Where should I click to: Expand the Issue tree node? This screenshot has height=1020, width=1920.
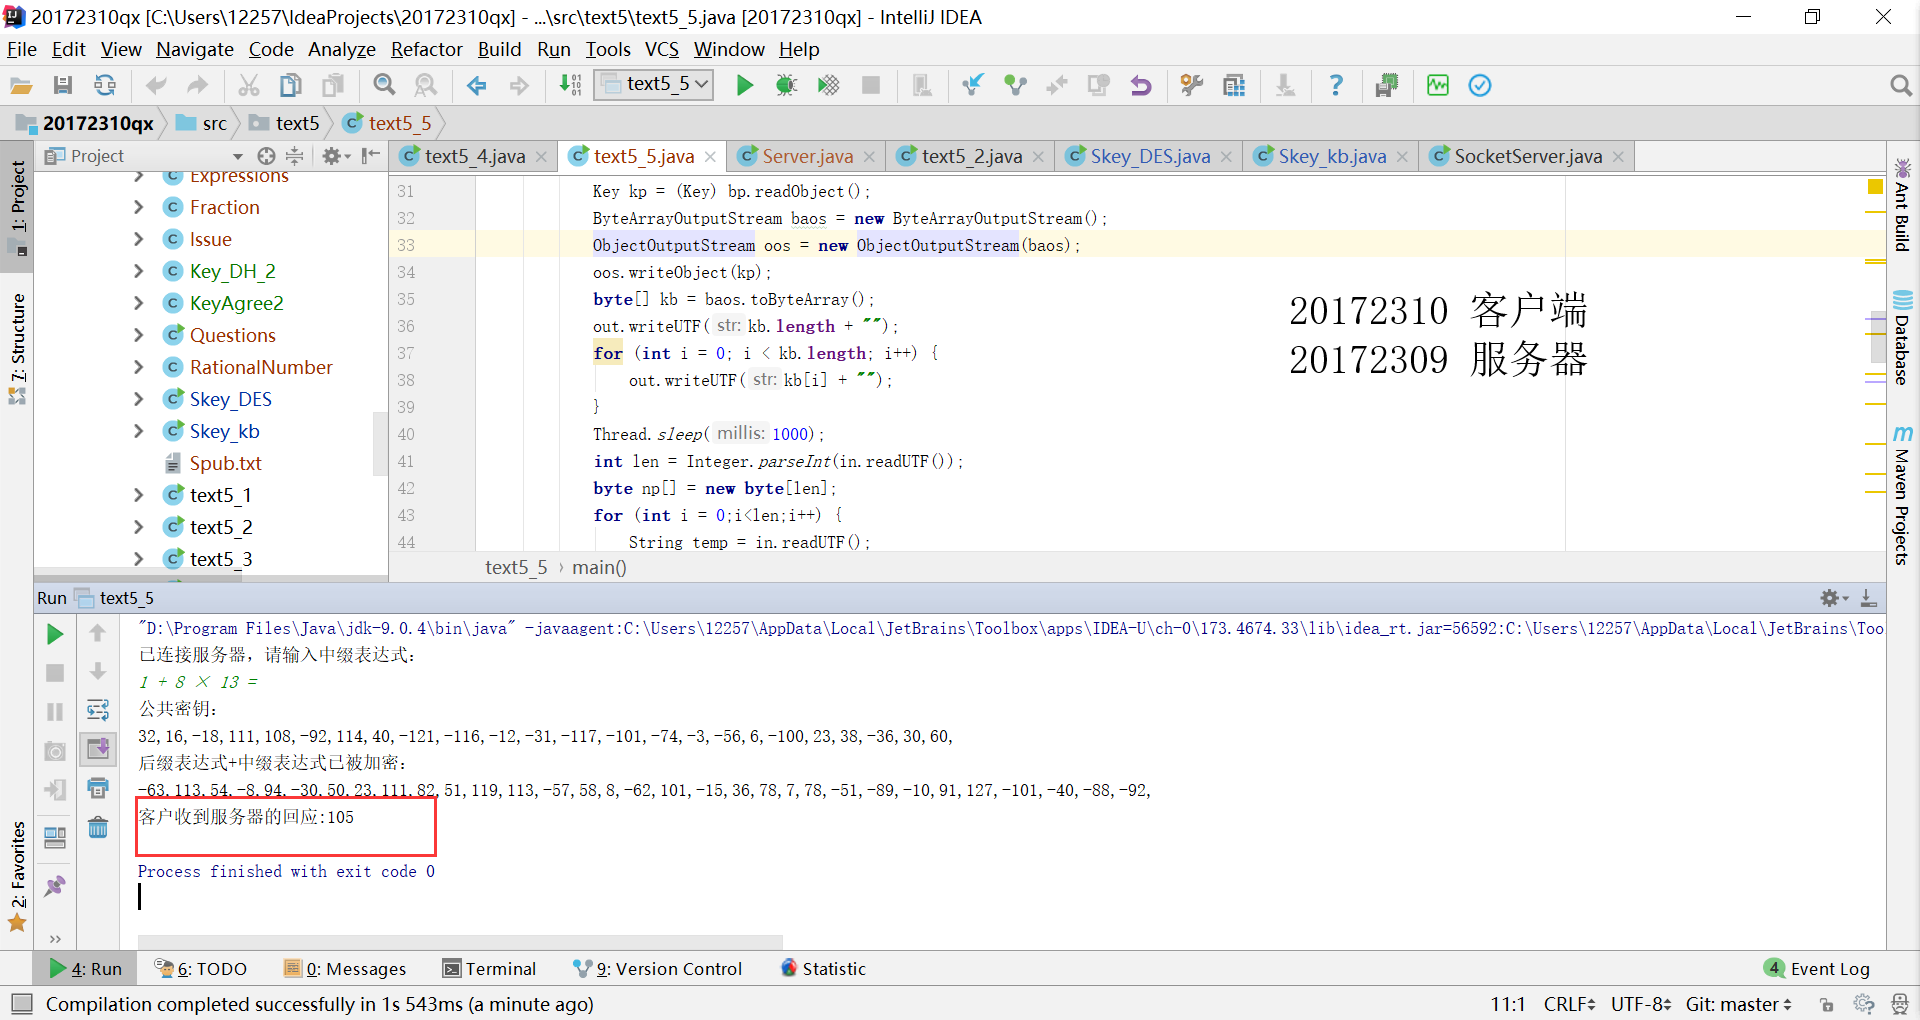[139, 239]
